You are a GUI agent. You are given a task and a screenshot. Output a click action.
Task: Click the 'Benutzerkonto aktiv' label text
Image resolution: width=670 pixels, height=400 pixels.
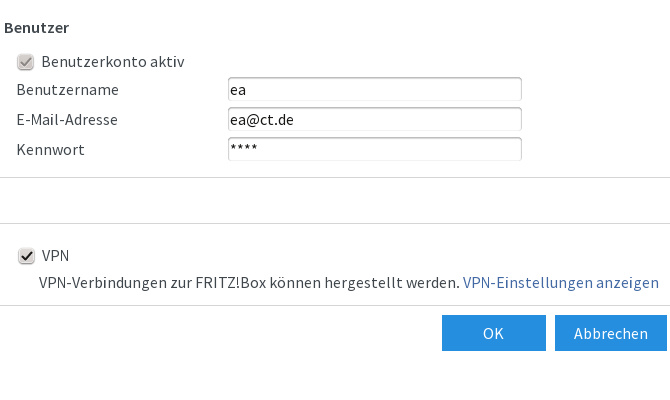113,62
